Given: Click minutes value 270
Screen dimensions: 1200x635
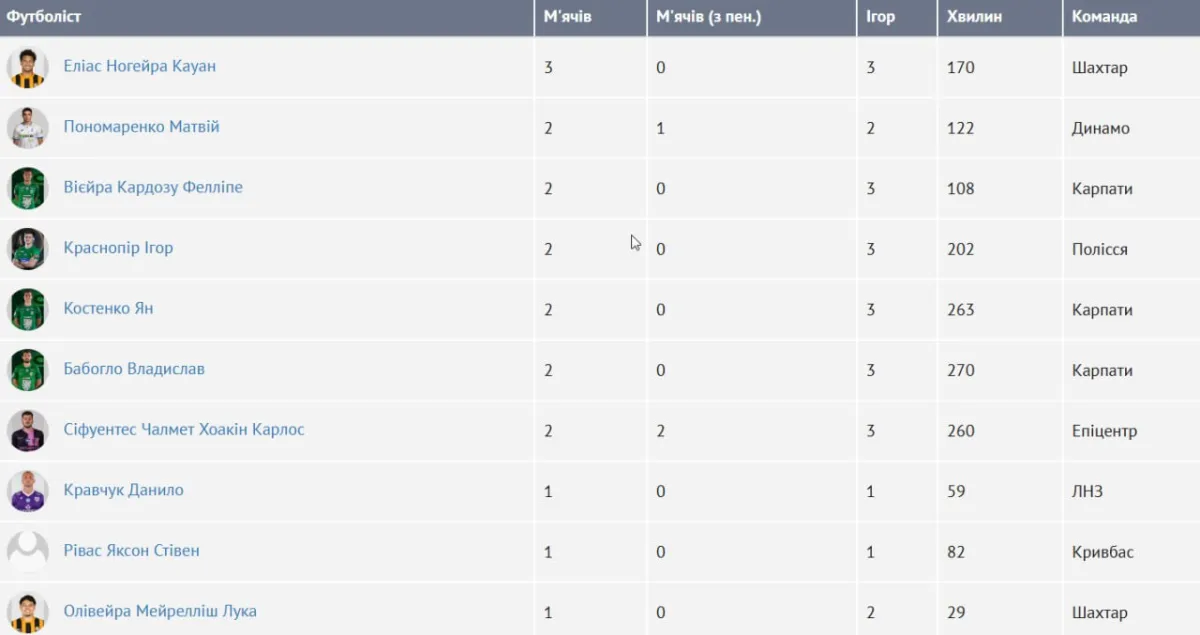Looking at the screenshot, I should (x=960, y=371).
